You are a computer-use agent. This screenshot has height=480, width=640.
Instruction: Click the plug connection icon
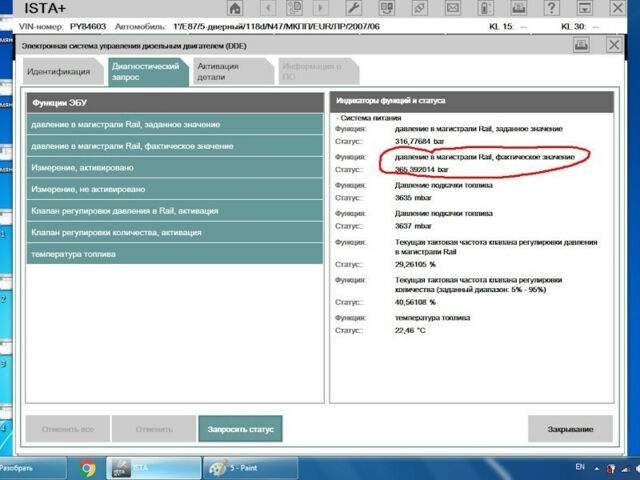click(x=420, y=8)
